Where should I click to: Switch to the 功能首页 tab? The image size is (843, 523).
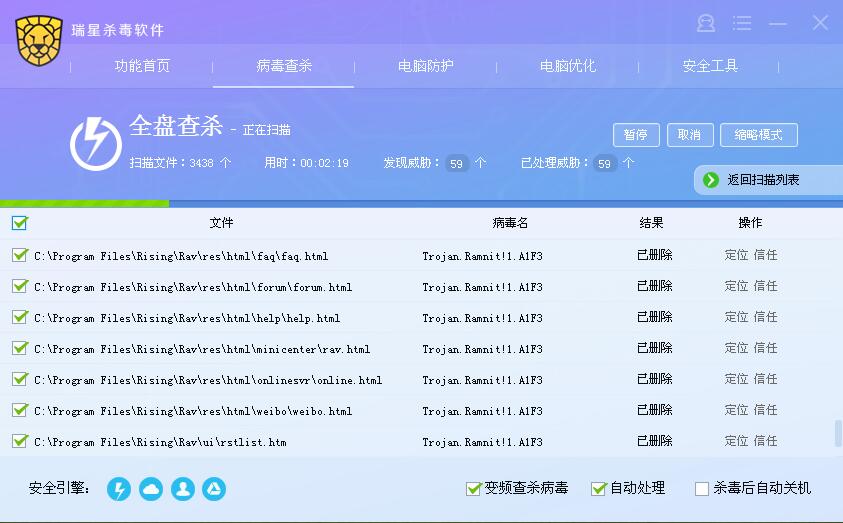click(x=142, y=66)
